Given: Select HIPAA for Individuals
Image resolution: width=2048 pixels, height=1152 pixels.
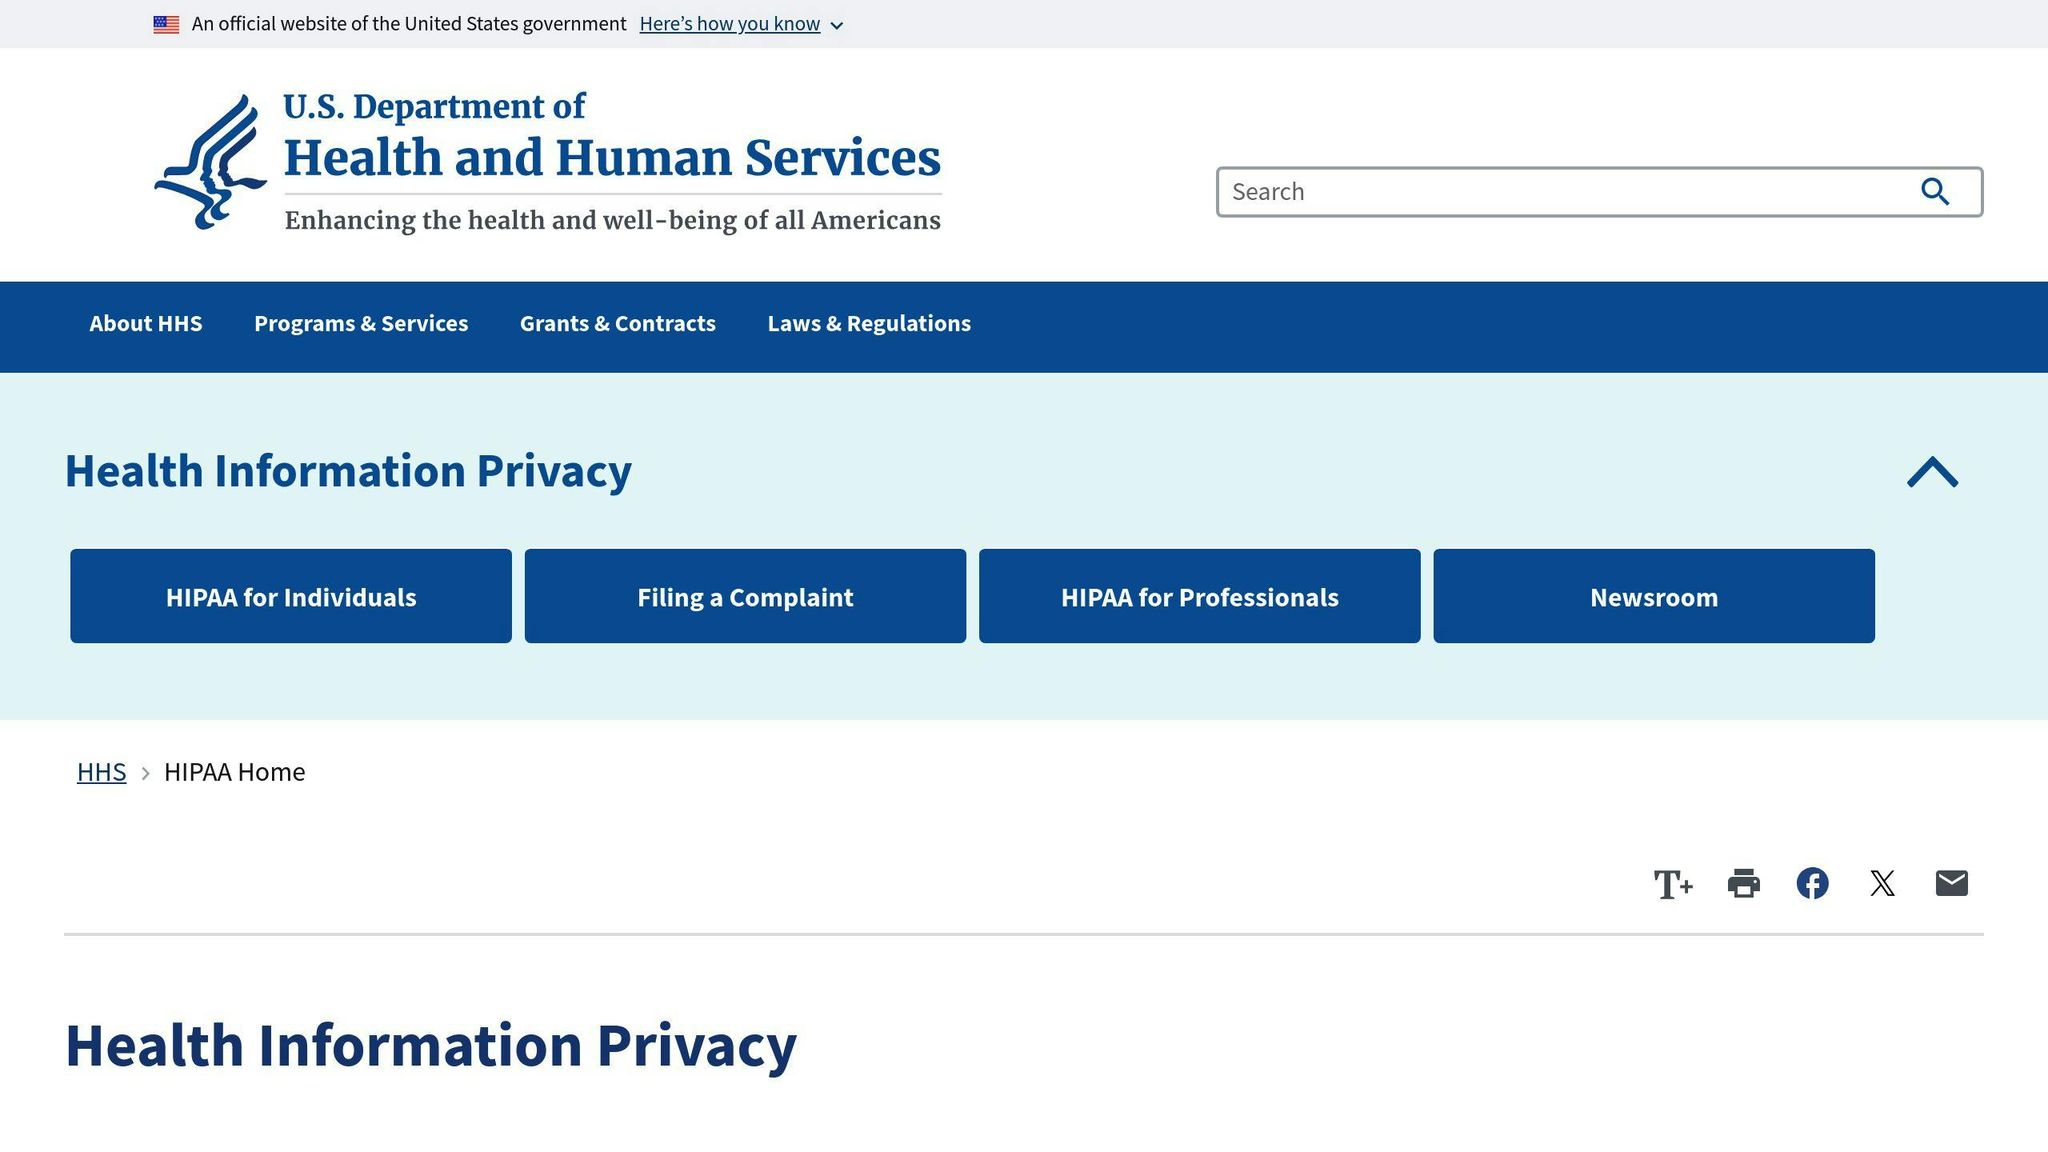Looking at the screenshot, I should point(290,596).
